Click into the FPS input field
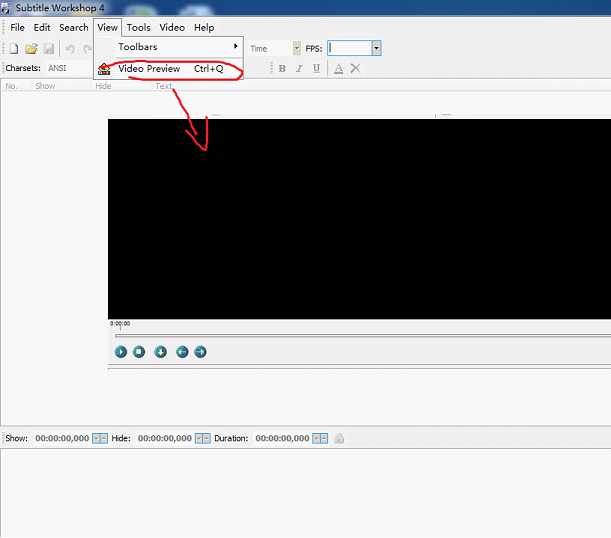The width and height of the screenshot is (611, 538). 350,48
